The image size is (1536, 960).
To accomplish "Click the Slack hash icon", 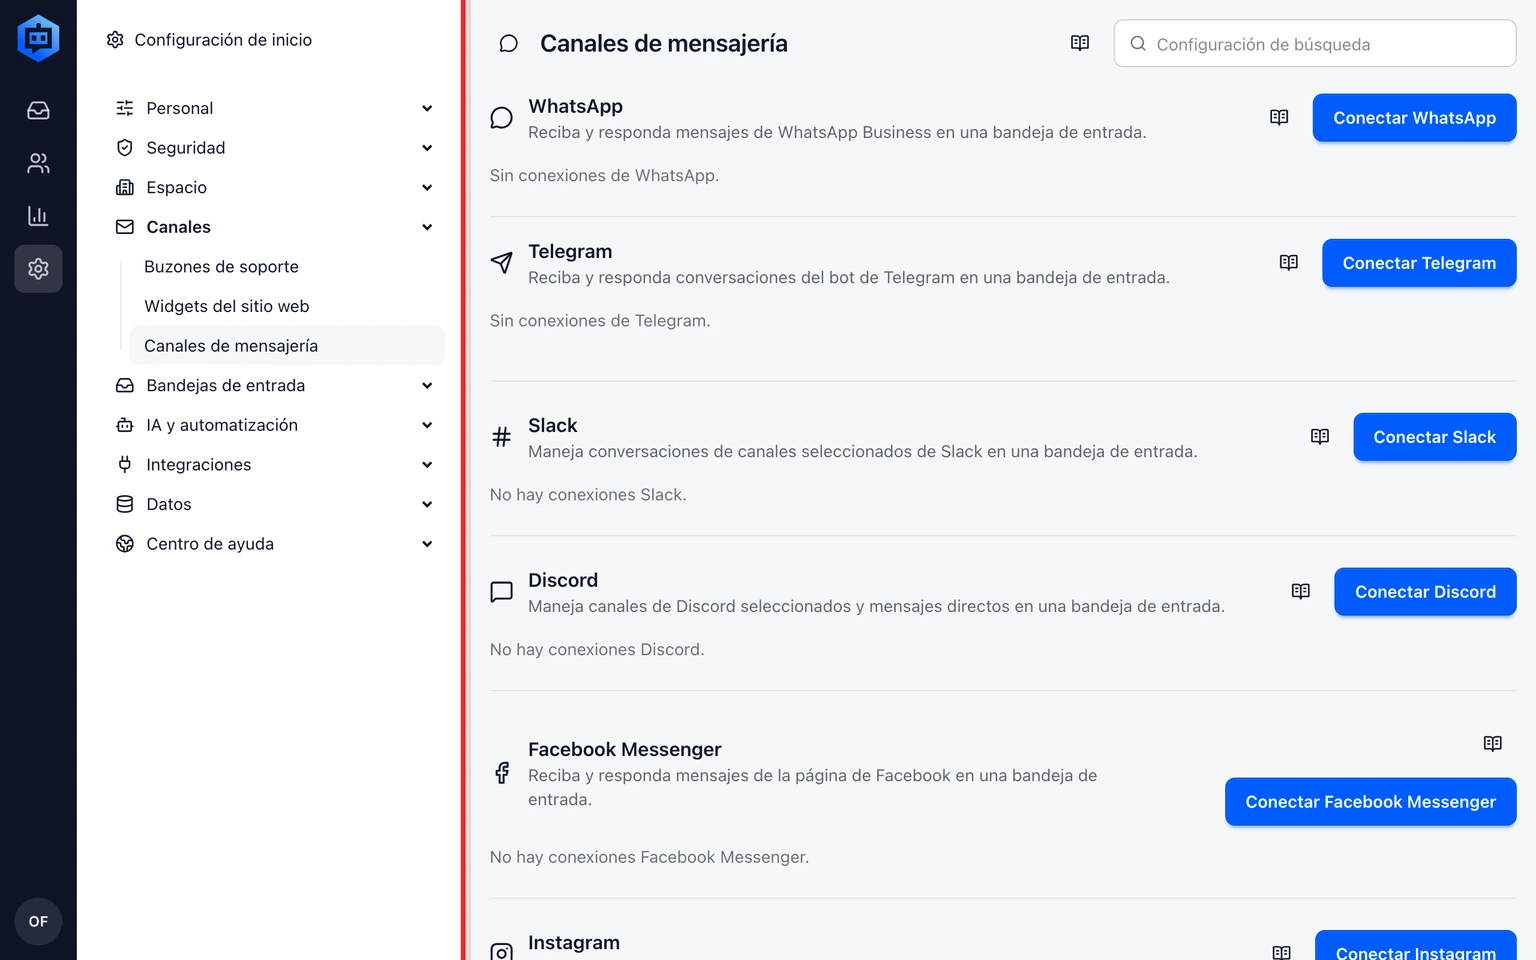I will click(502, 437).
